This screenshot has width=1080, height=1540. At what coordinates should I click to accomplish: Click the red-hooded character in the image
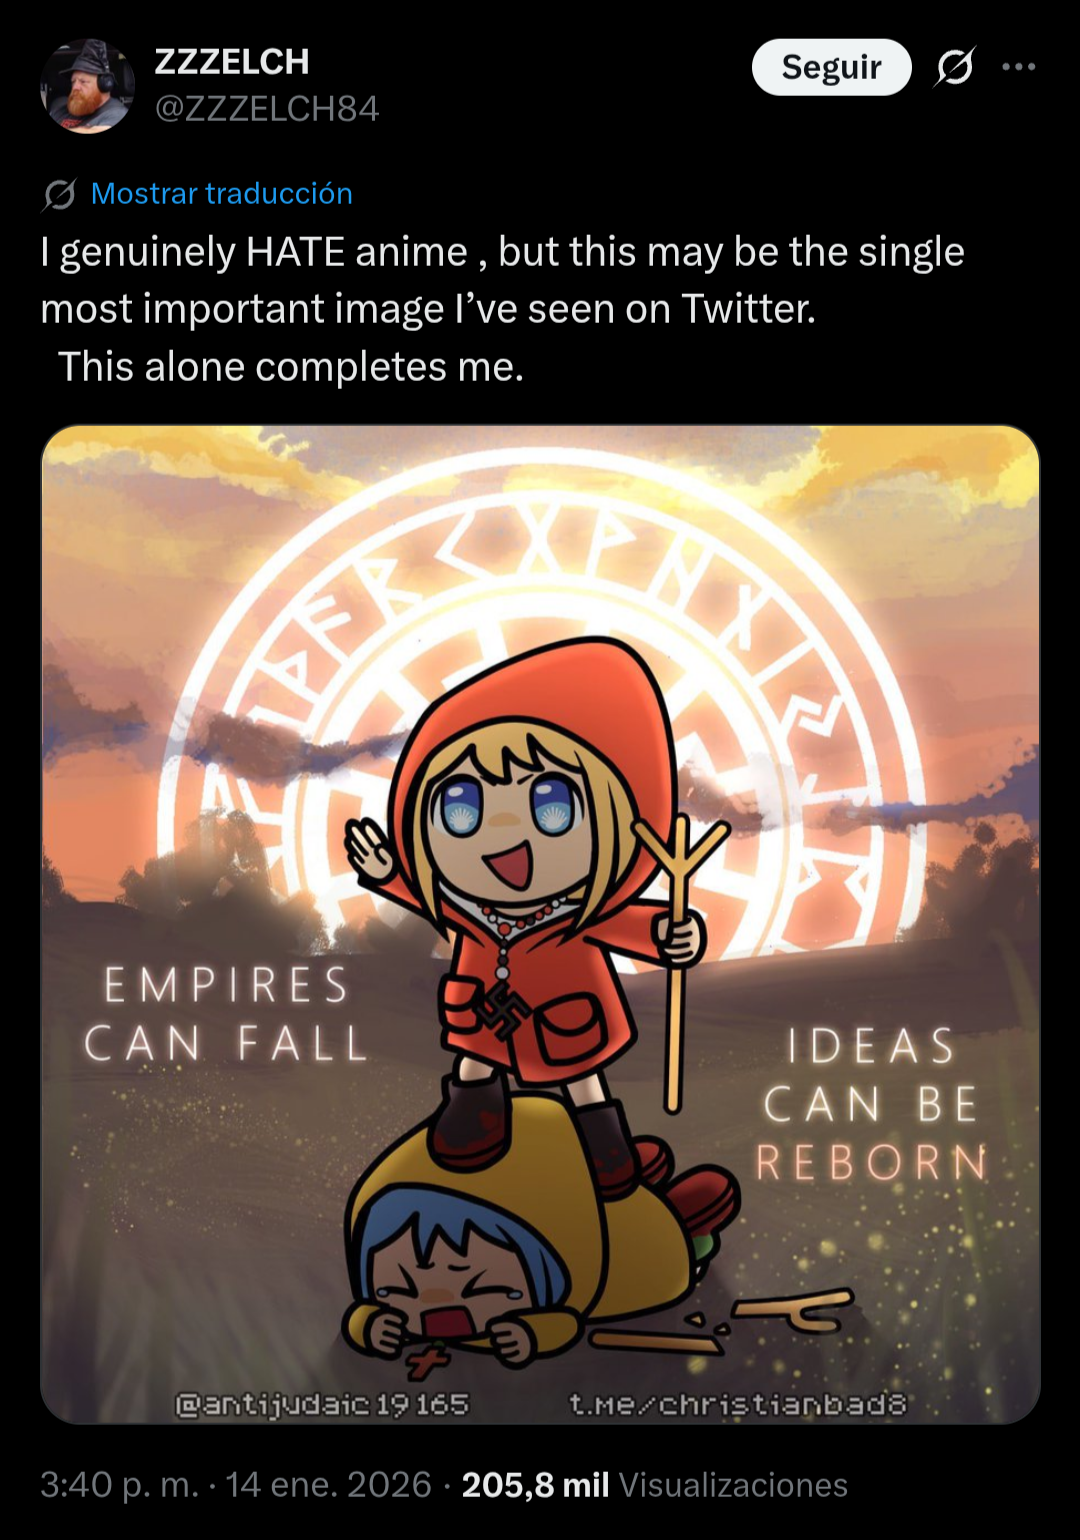pyautogui.click(x=540, y=900)
